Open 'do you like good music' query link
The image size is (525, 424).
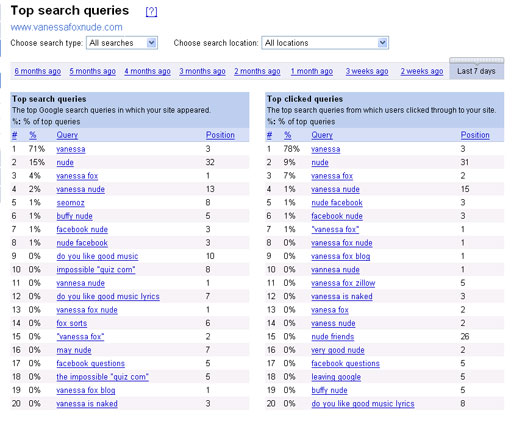(97, 256)
